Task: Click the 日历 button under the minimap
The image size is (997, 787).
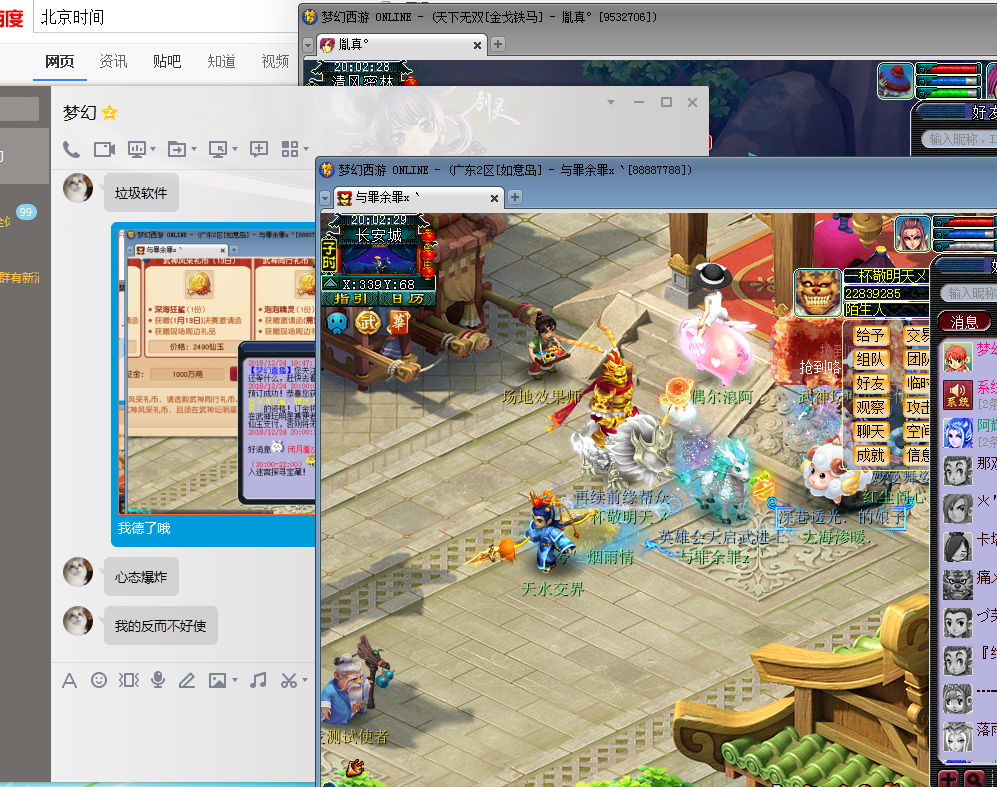Action: 408,299
